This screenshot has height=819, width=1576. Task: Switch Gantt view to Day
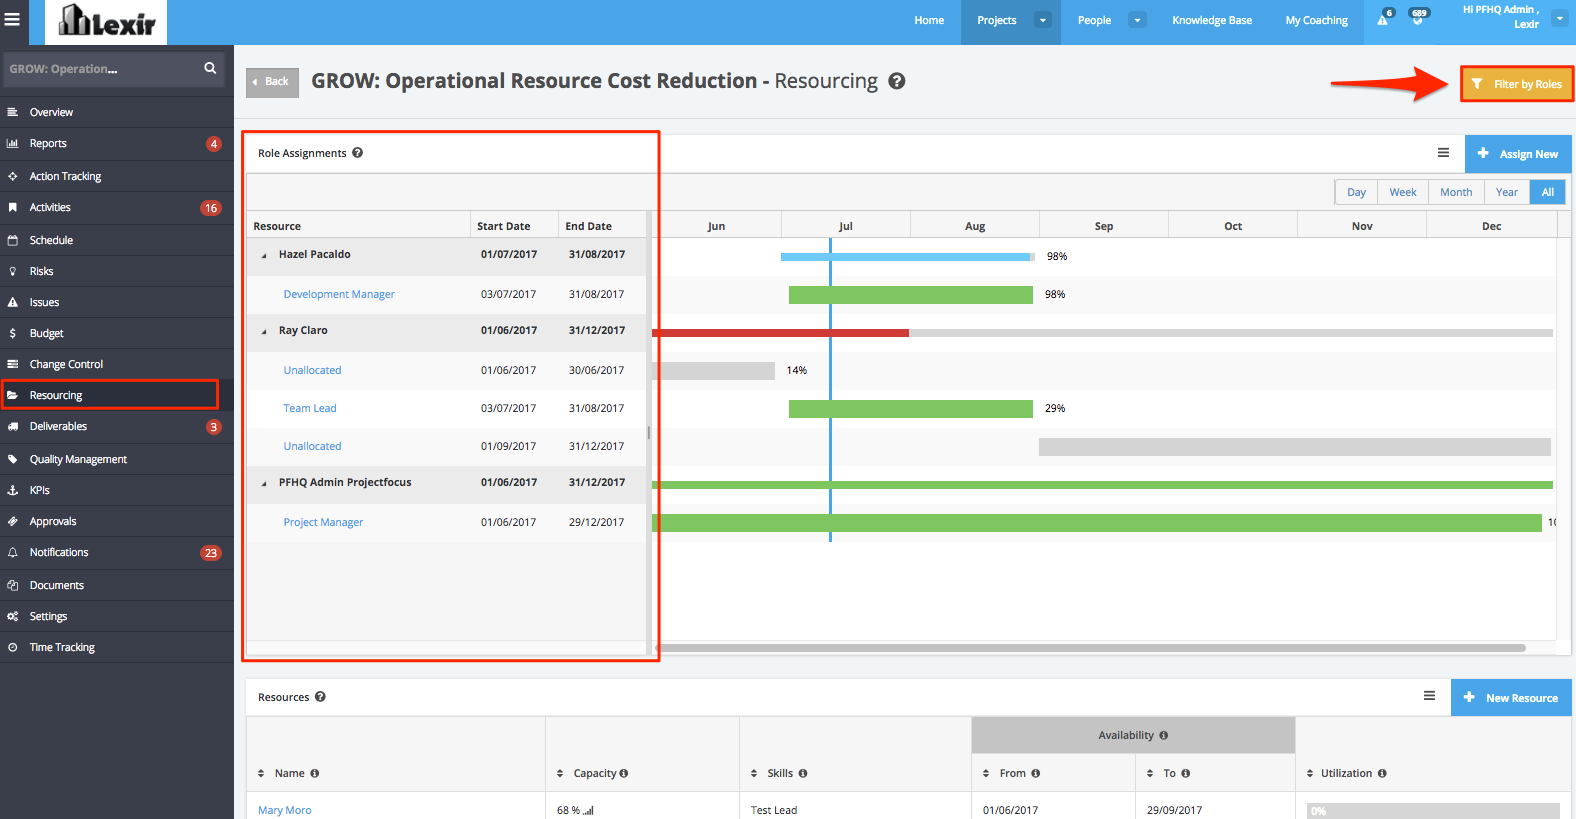point(1356,192)
